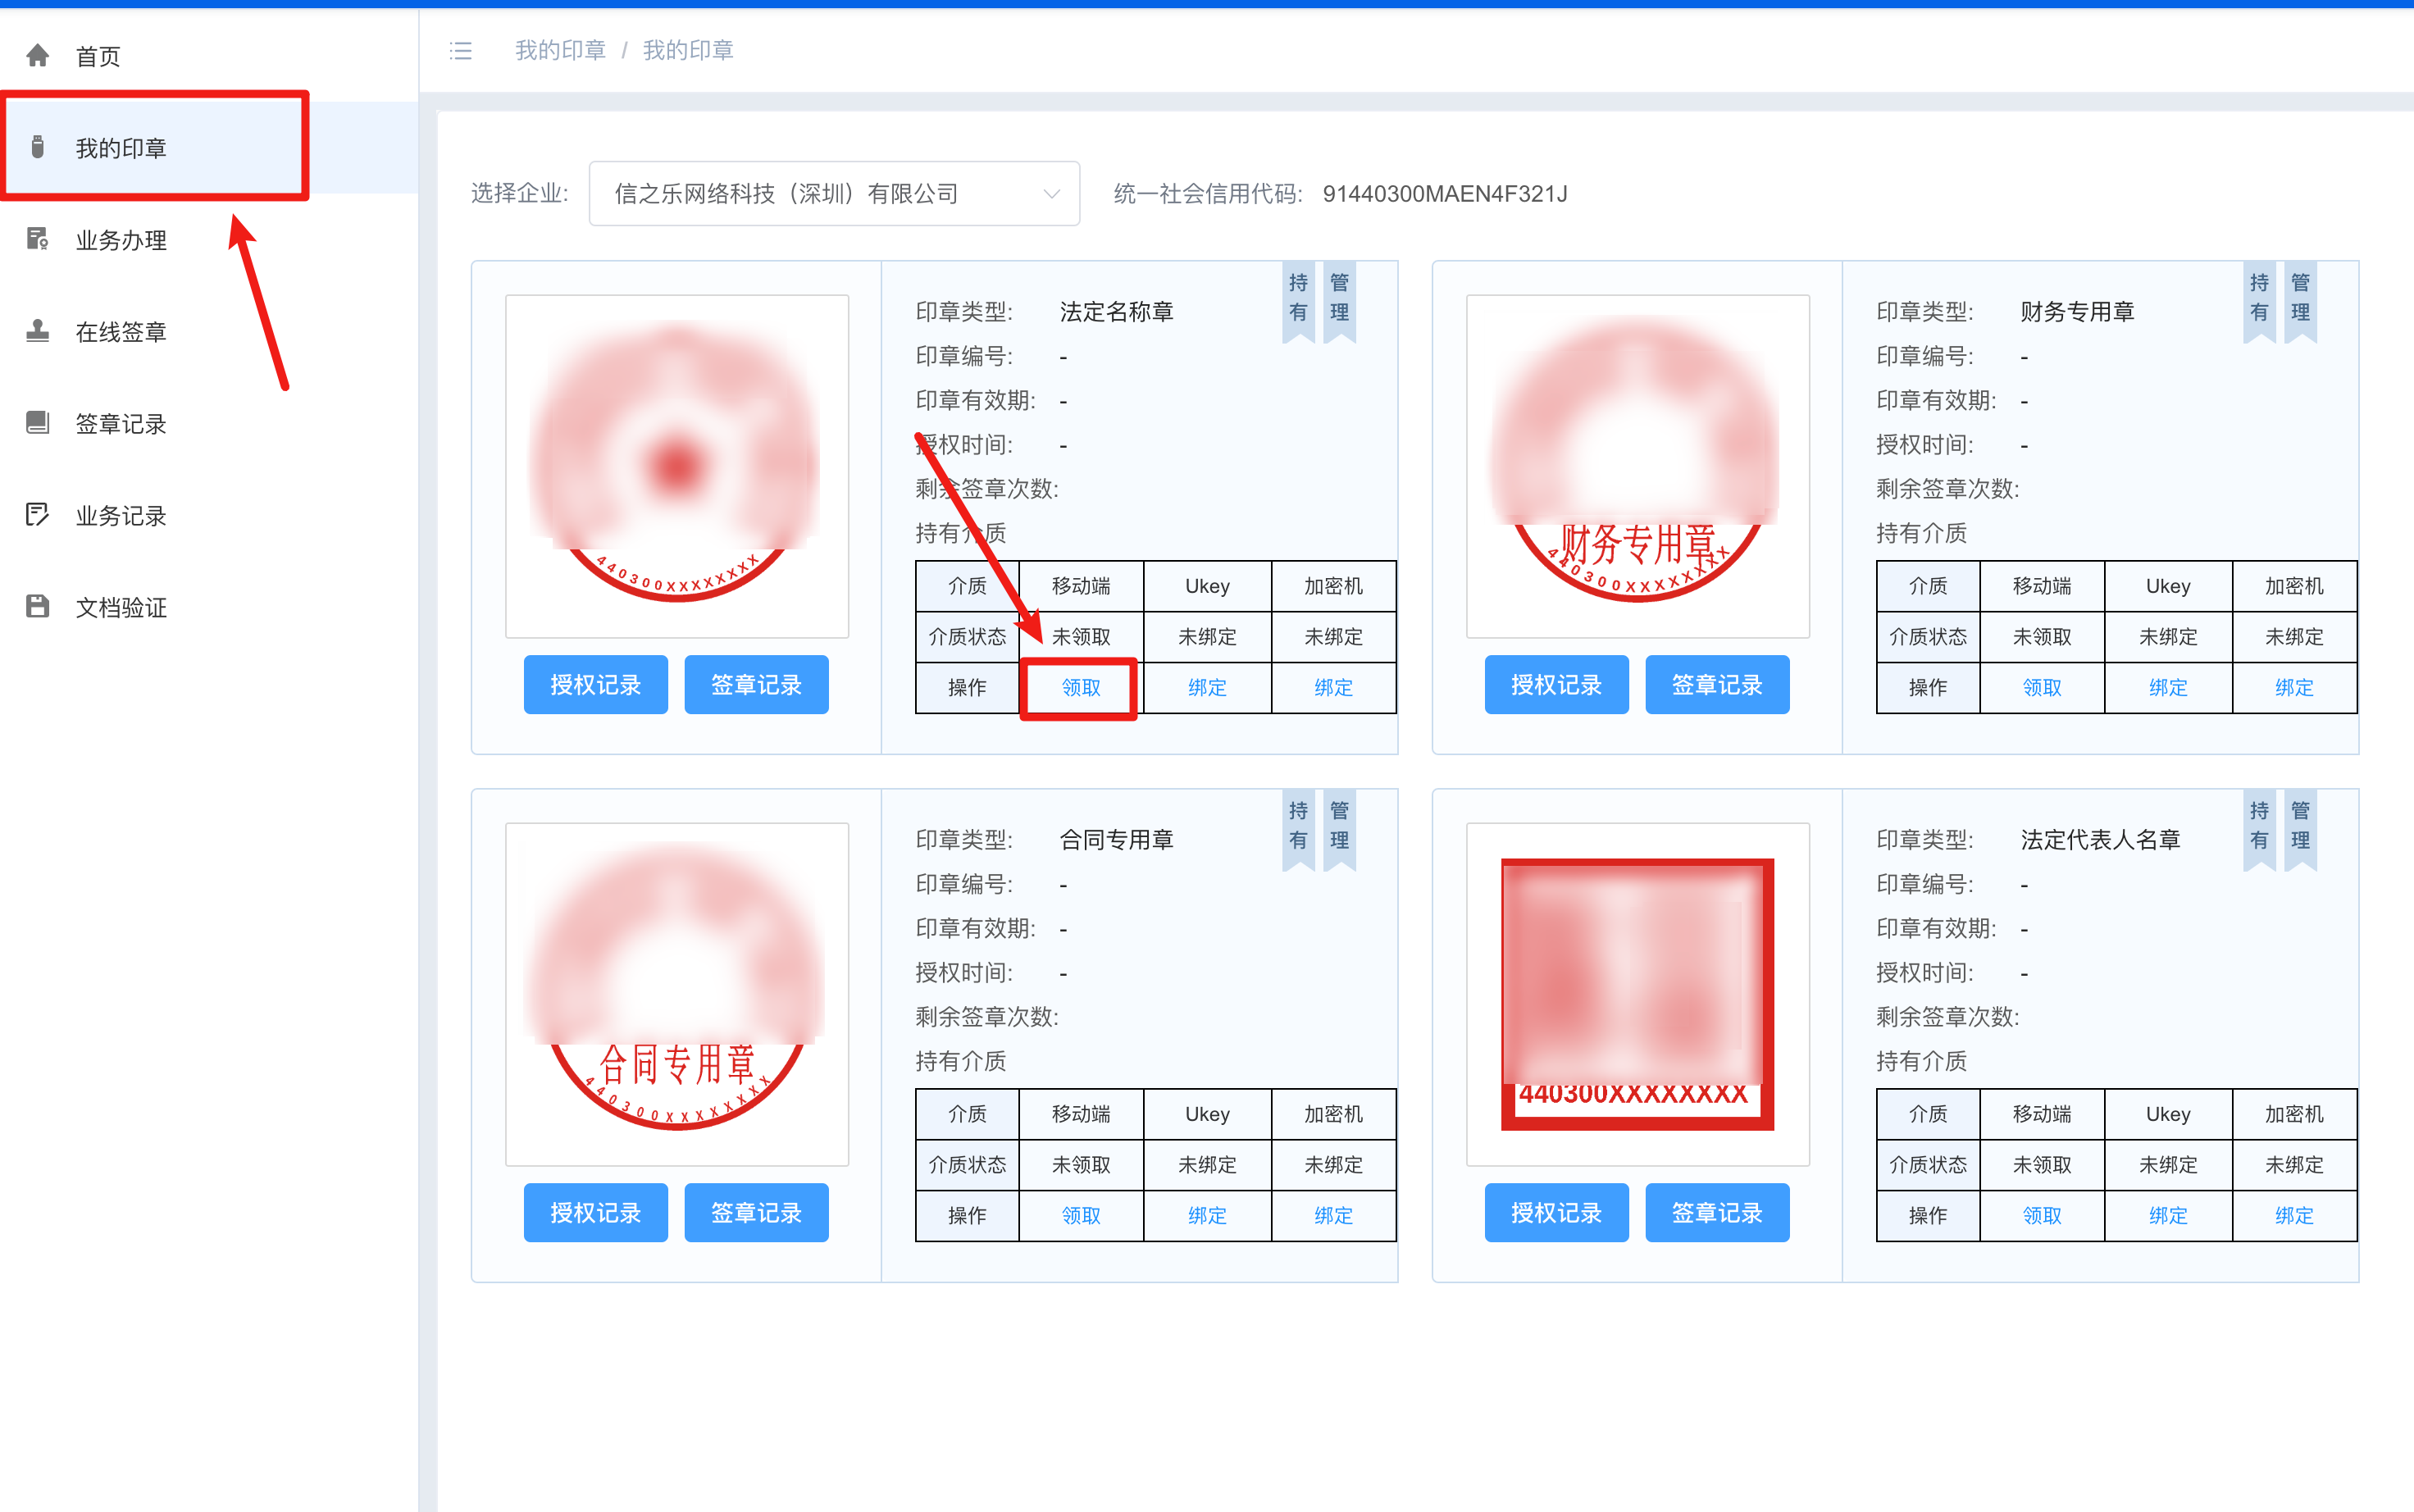
Task: Open 授权记录 for 法定名称章
Action: 595,685
